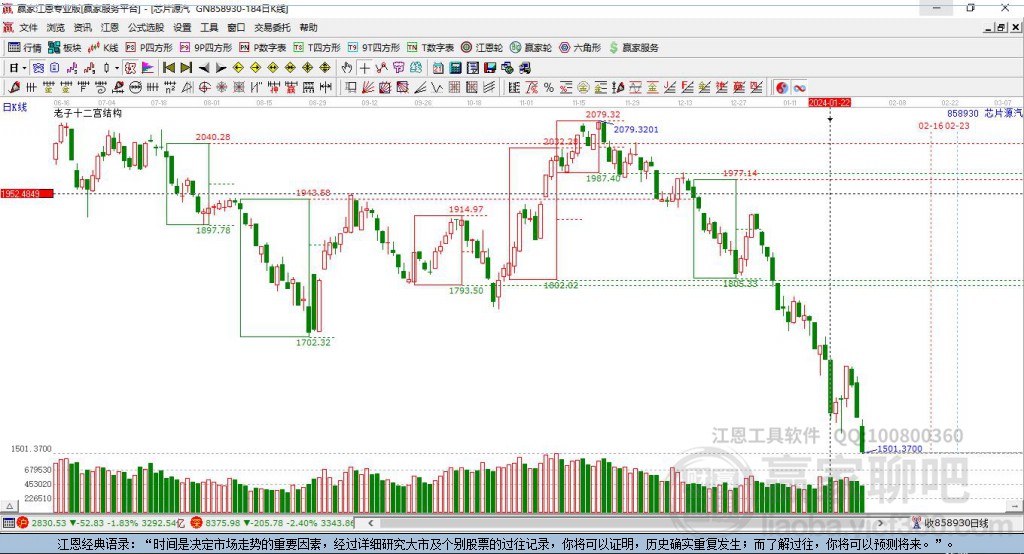
Task: Step chart right with black arrow
Action: [221, 68]
